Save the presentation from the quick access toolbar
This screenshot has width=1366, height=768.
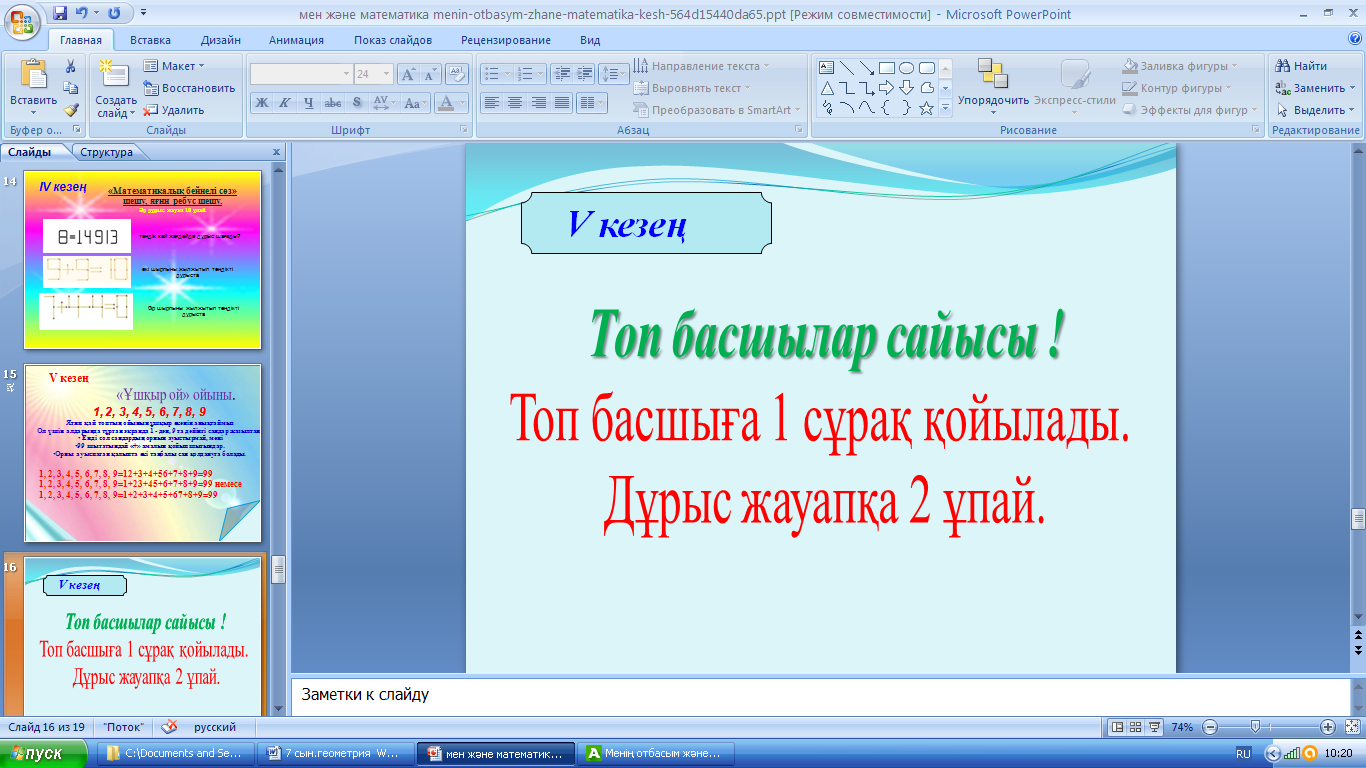[60, 14]
